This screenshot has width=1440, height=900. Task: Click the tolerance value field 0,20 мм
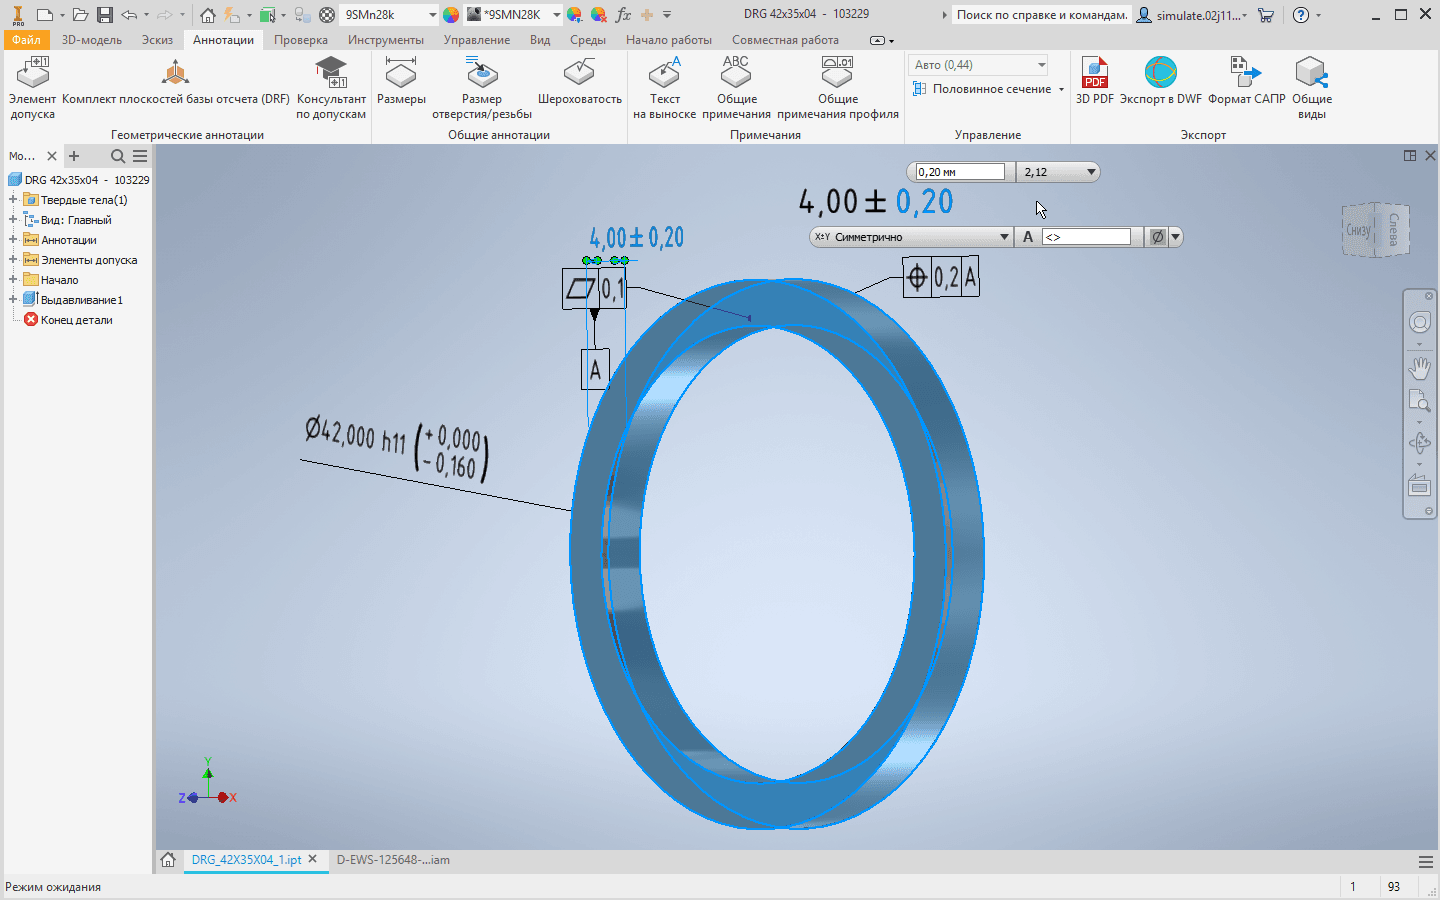pyautogui.click(x=960, y=172)
